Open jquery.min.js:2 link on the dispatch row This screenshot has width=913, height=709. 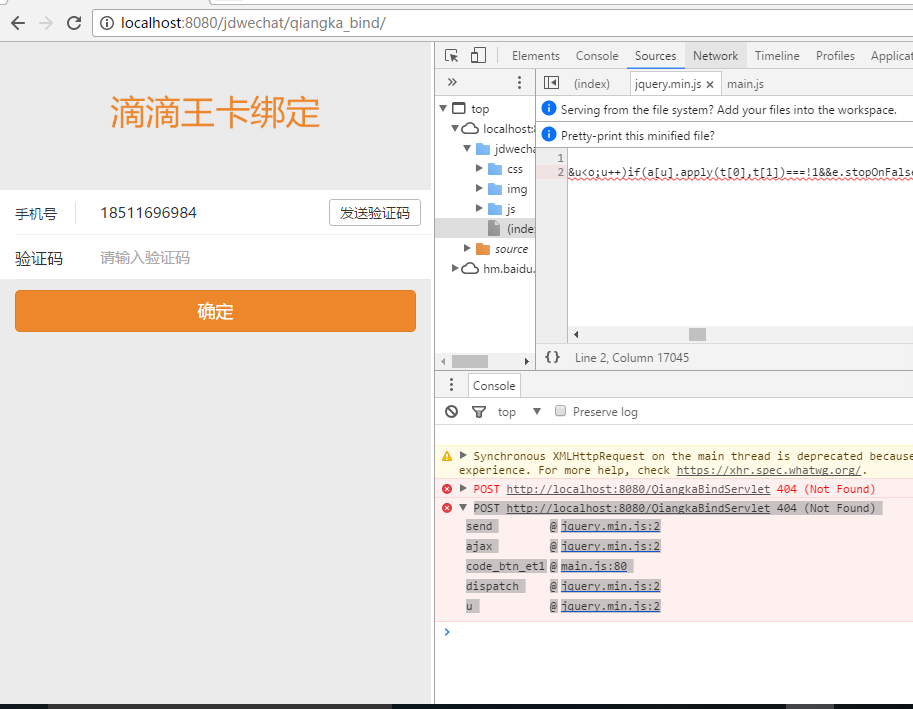click(x=610, y=586)
